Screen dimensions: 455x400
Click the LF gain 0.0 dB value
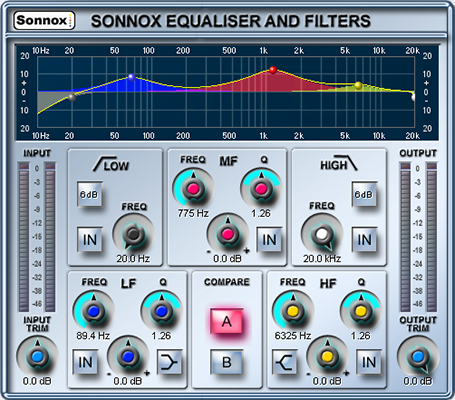coord(128,381)
